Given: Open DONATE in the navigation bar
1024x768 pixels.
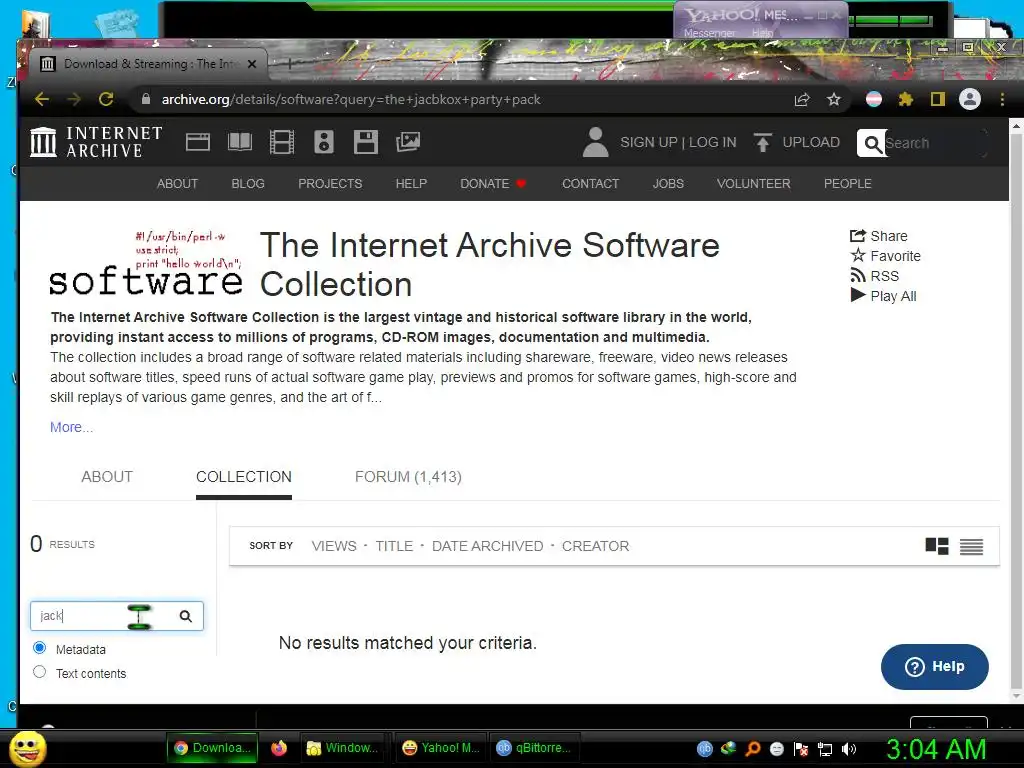Looking at the screenshot, I should 493,184.
